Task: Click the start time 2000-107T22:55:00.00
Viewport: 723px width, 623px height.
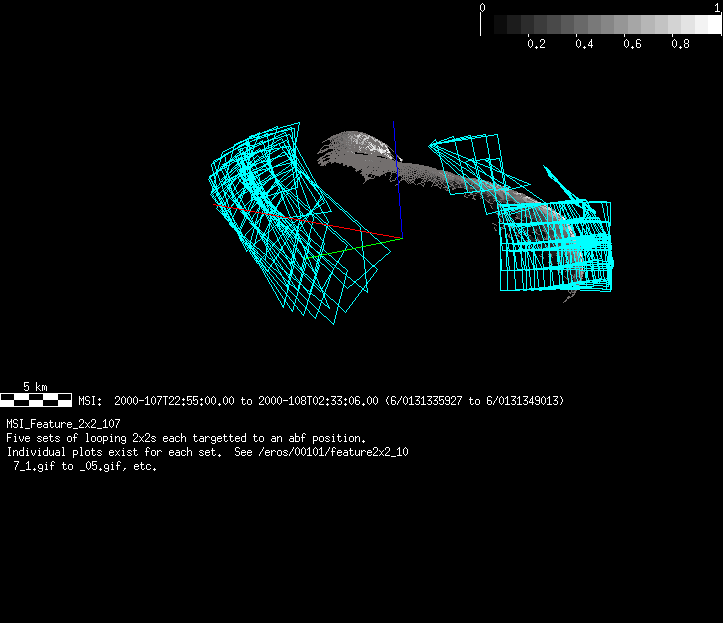Action: [x=175, y=401]
